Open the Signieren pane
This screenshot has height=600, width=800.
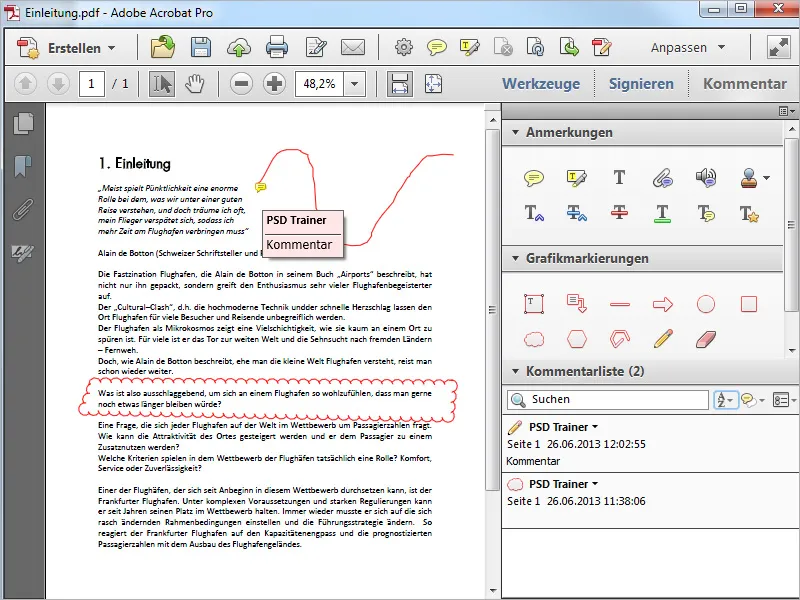click(x=641, y=84)
